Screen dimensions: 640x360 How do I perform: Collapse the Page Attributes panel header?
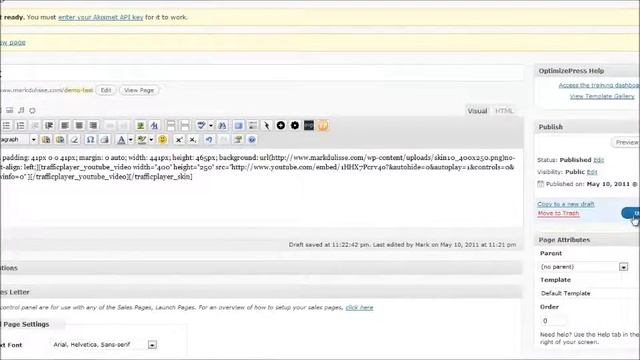coord(587,240)
